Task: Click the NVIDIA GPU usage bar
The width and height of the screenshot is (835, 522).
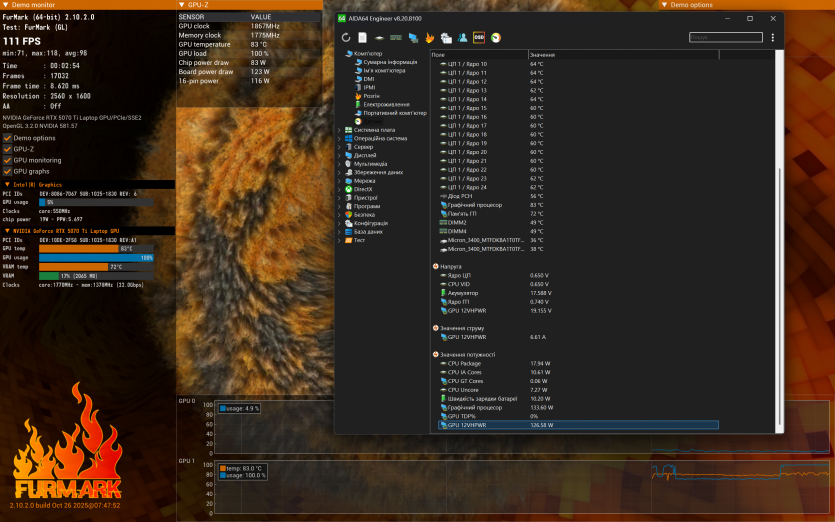Action: pyautogui.click(x=96, y=258)
